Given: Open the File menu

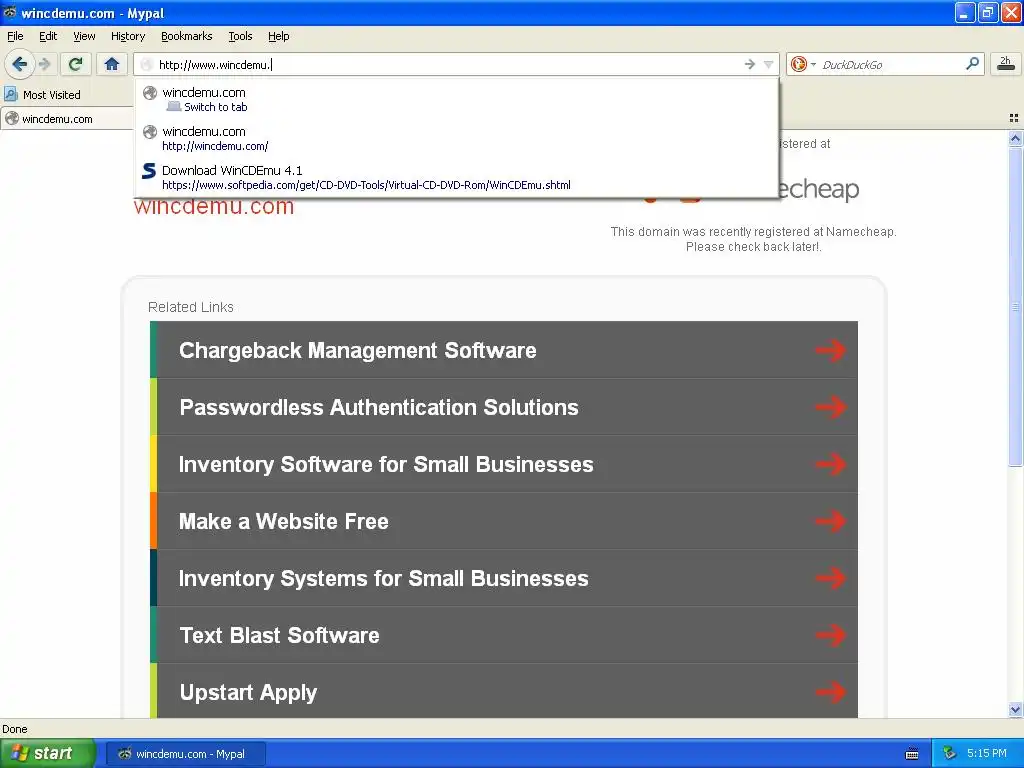Looking at the screenshot, I should pyautogui.click(x=15, y=36).
